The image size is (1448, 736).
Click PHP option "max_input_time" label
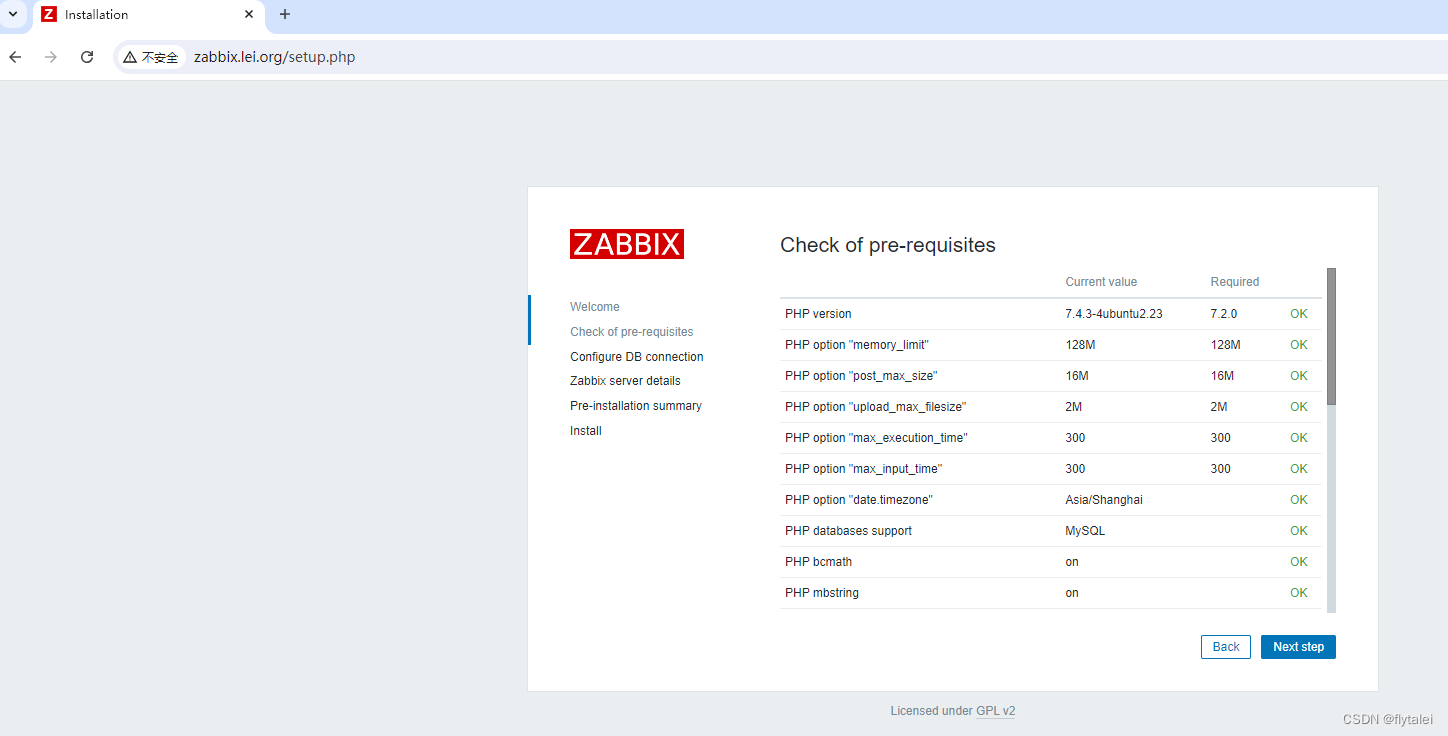pyautogui.click(x=864, y=469)
